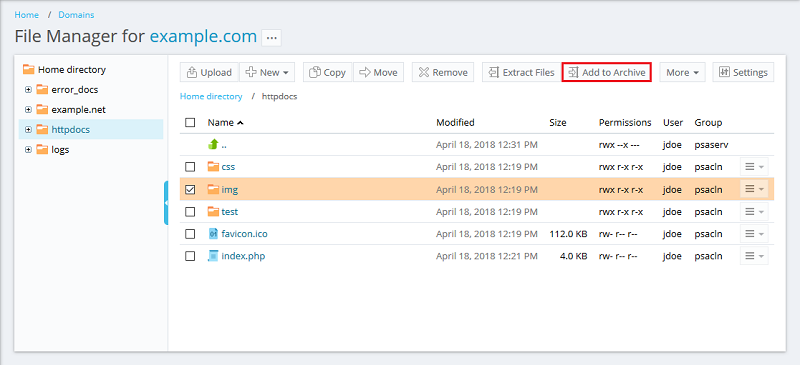Open the css row actions menu
Screen dimensions: 800x365
754,167
